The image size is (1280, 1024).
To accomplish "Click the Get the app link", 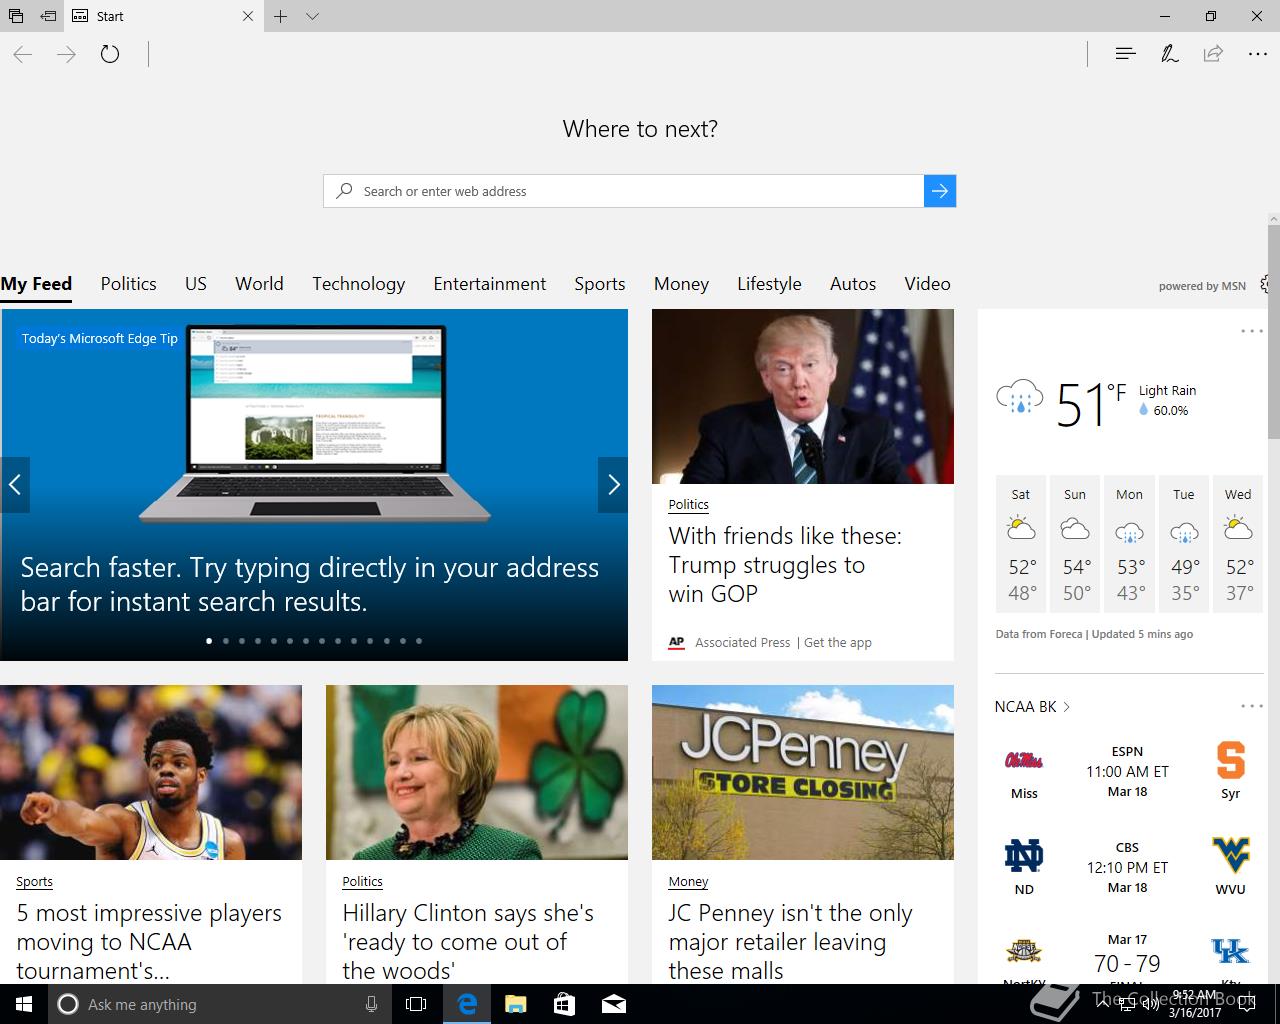I will click(x=838, y=643).
